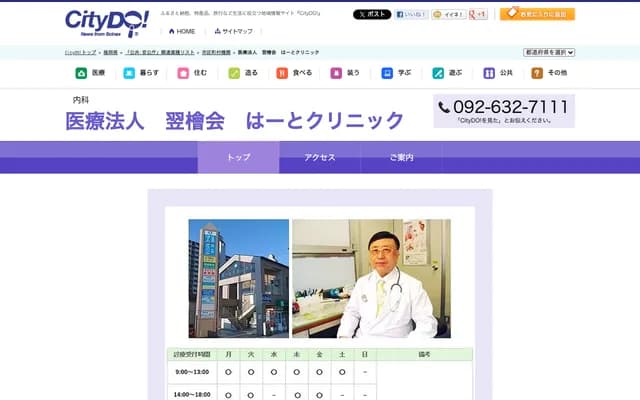The height and width of the screenshot is (400, 640).
Task: Select the pink 住む category icon
Action: pos(183,73)
